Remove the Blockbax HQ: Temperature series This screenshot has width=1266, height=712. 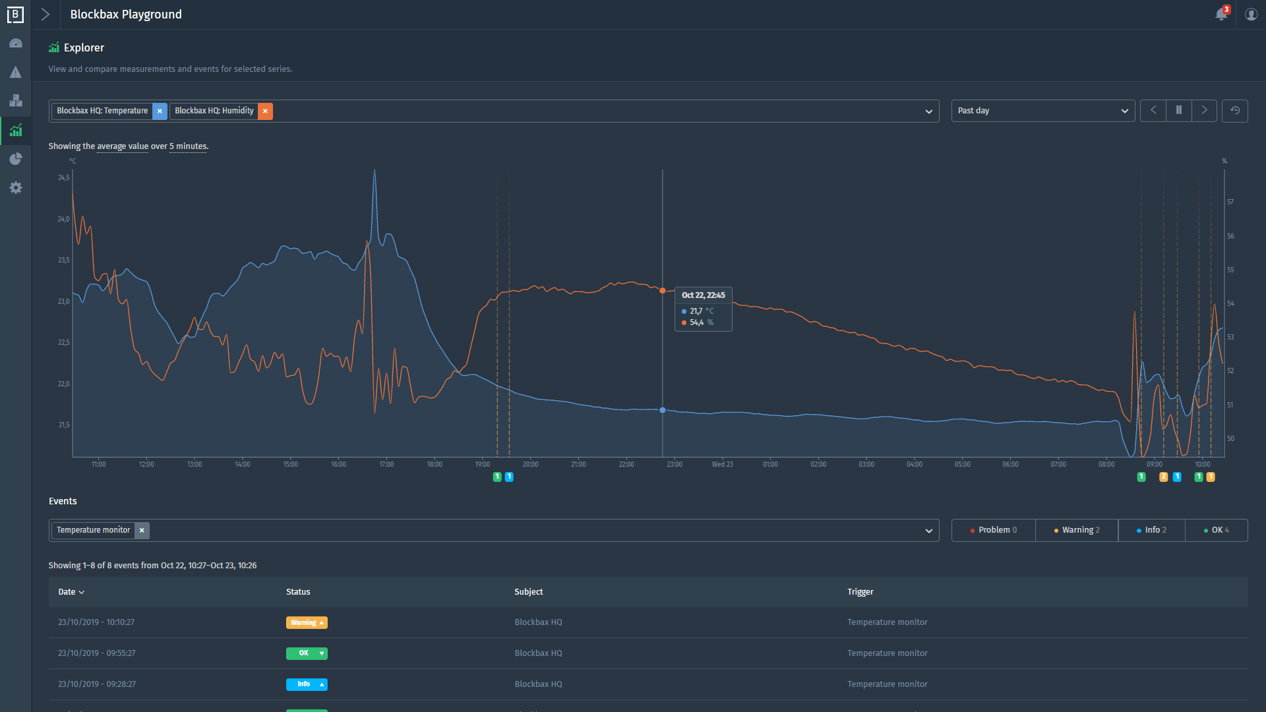(159, 111)
